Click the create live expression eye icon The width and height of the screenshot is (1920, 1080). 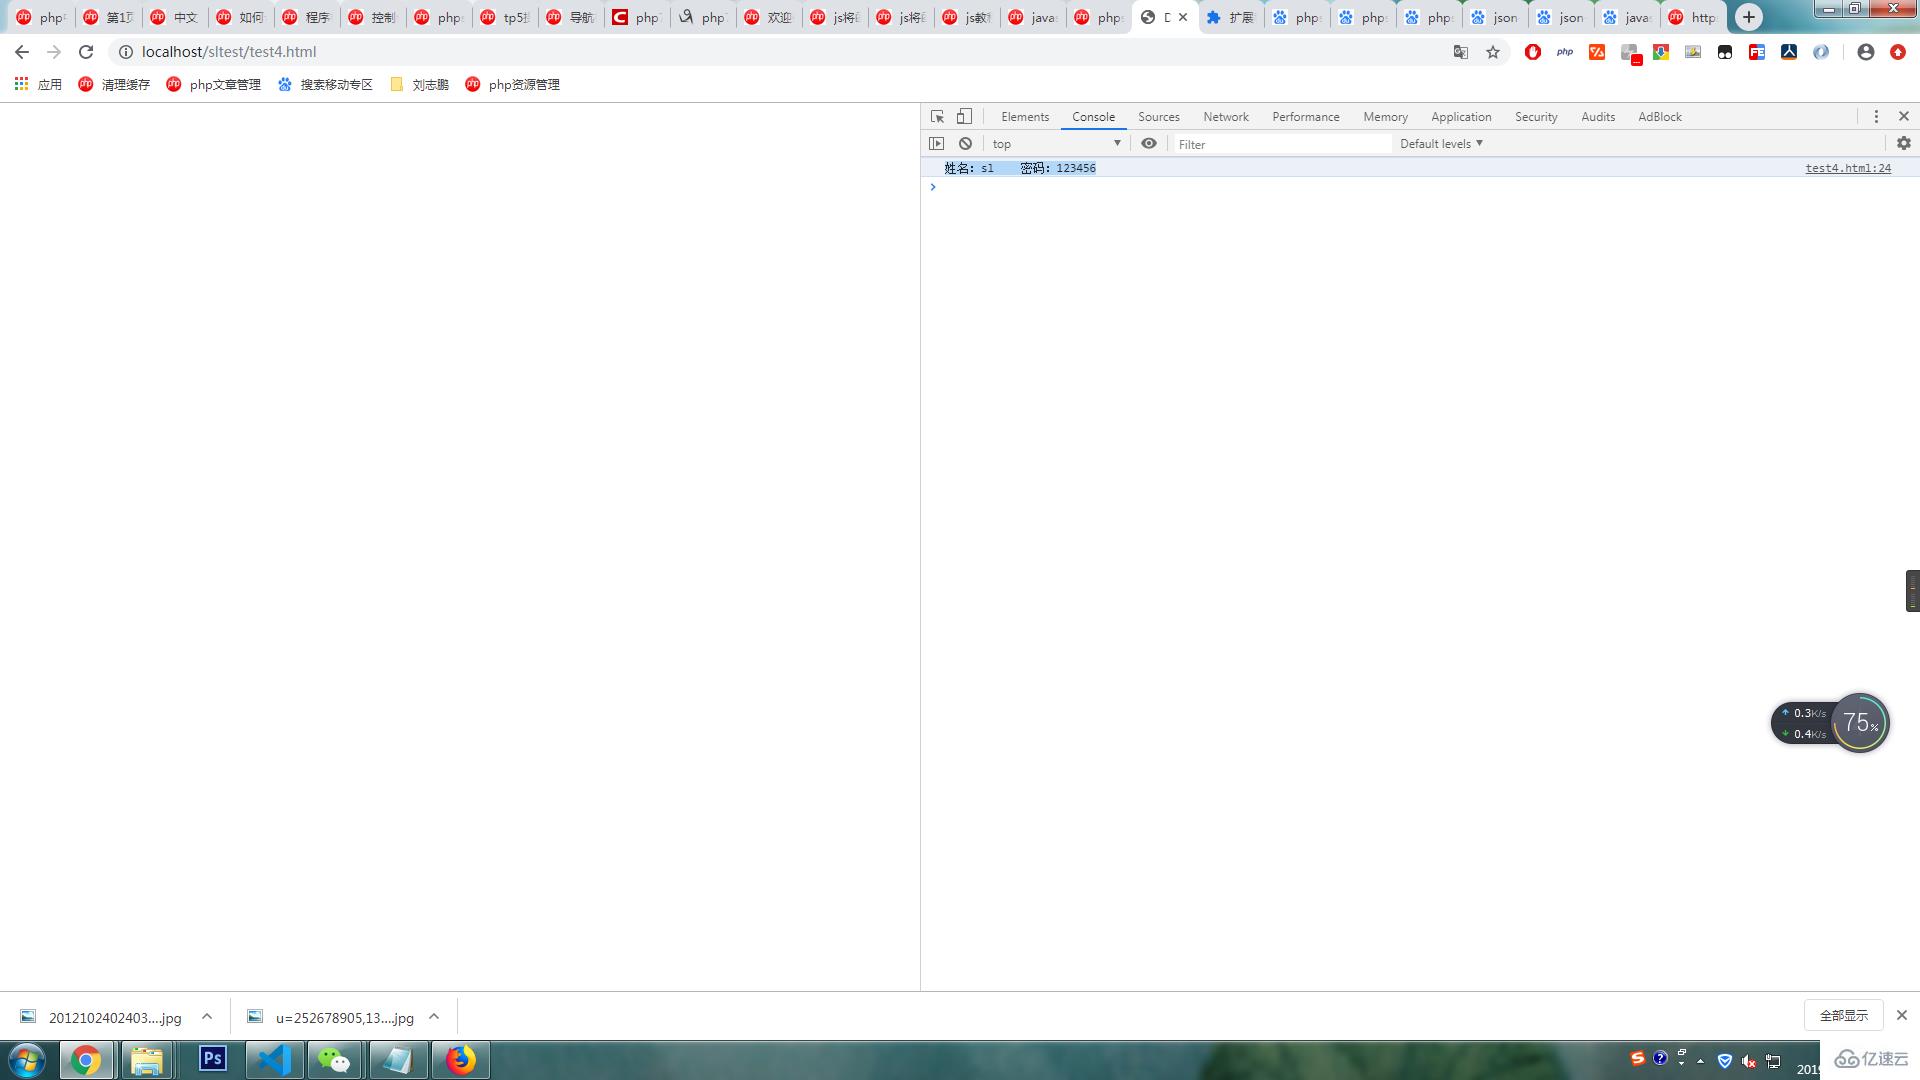1149,142
